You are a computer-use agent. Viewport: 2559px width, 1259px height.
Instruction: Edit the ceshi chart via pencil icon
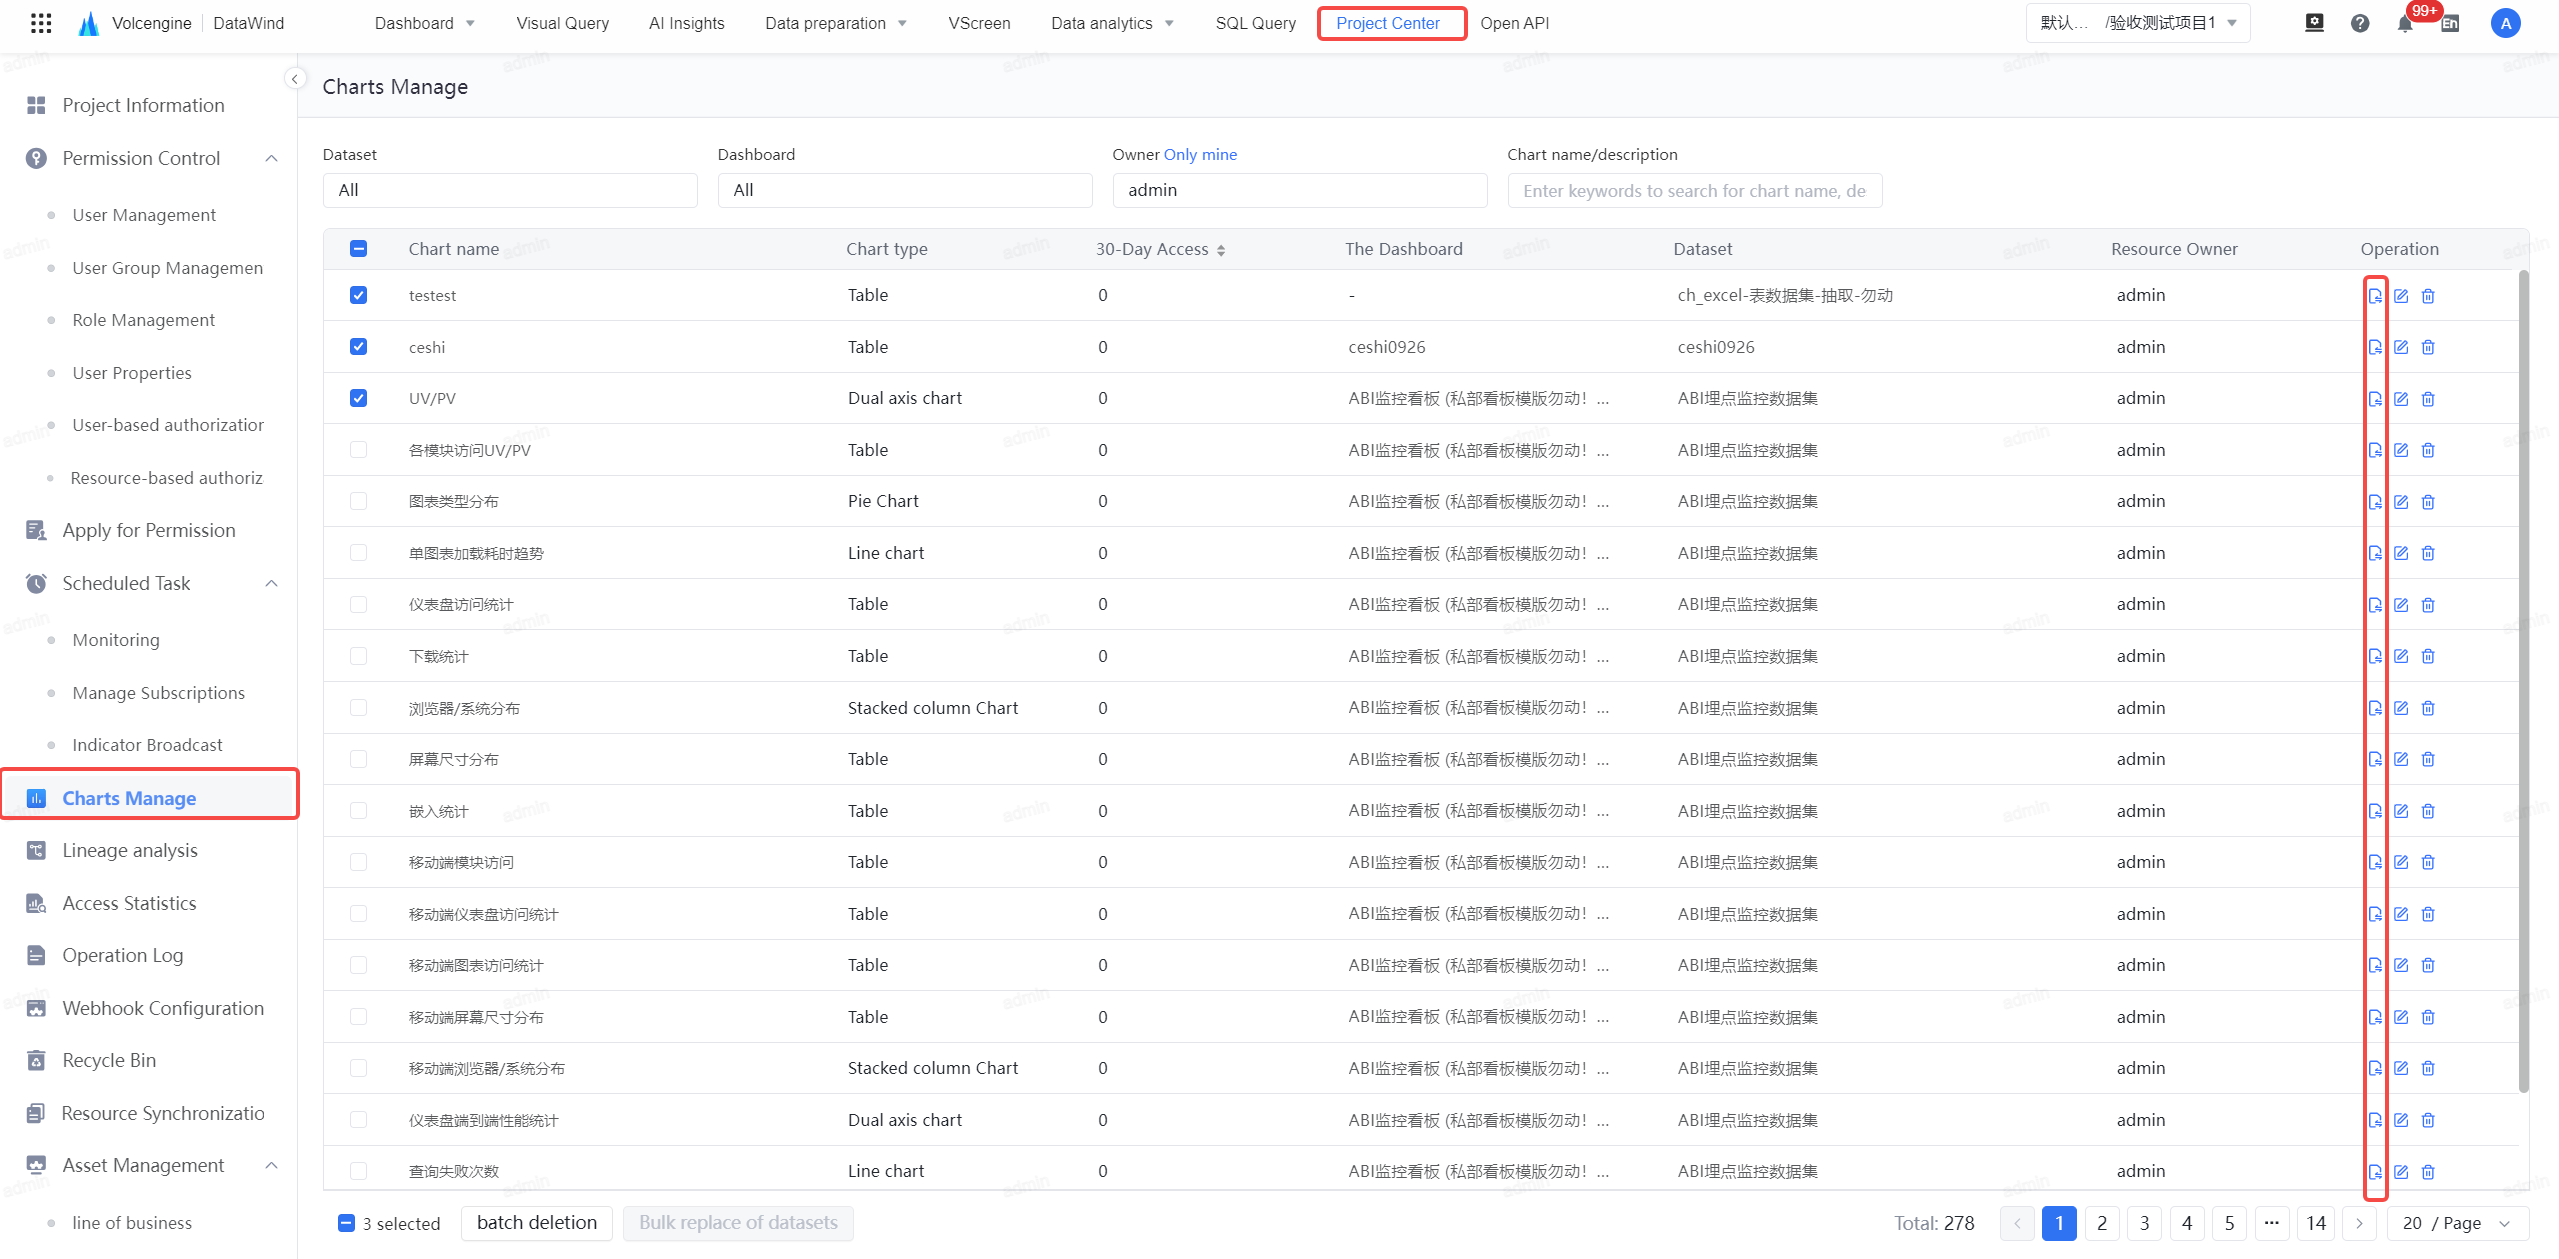click(2401, 347)
